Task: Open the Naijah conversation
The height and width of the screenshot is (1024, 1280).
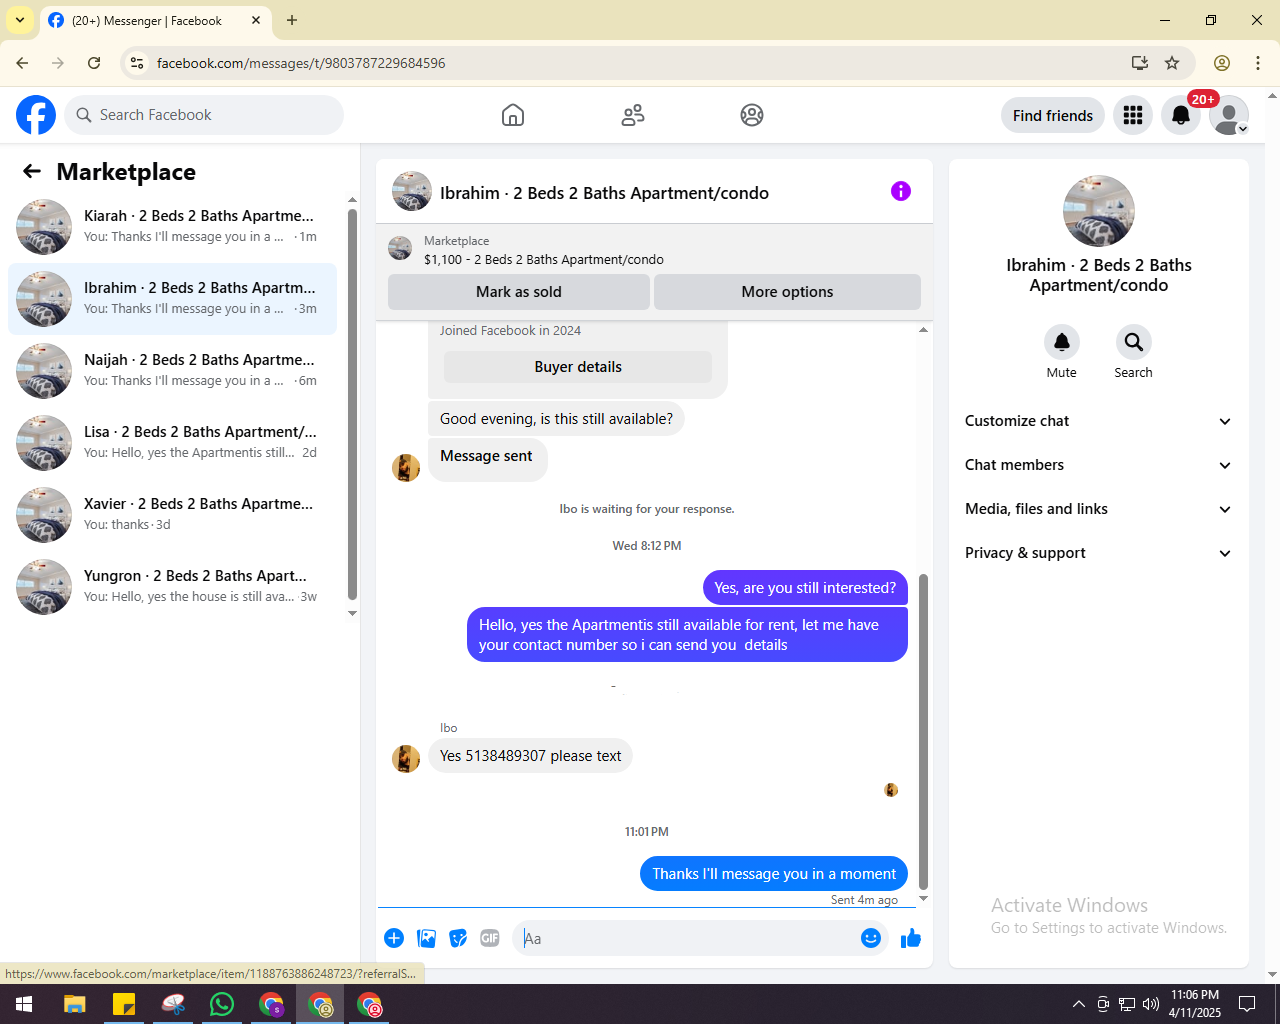Action: pyautogui.click(x=172, y=371)
